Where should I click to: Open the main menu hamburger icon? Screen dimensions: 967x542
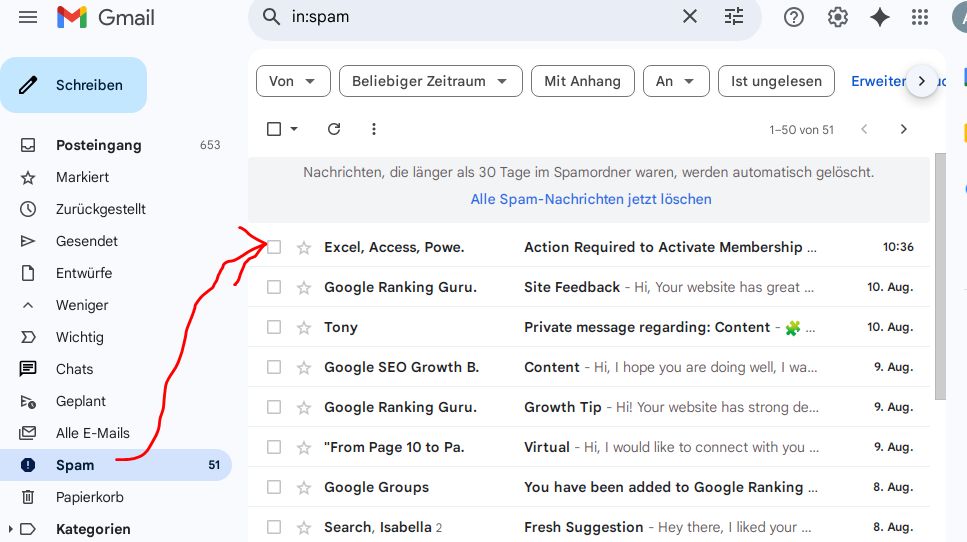pos(28,17)
